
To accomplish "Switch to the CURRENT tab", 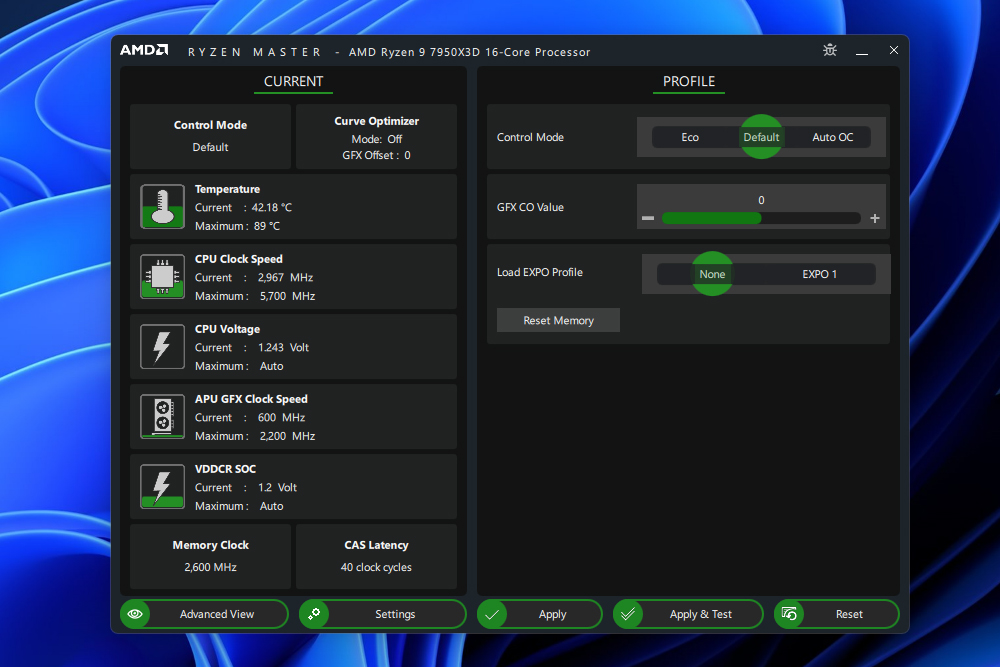I will (x=293, y=81).
